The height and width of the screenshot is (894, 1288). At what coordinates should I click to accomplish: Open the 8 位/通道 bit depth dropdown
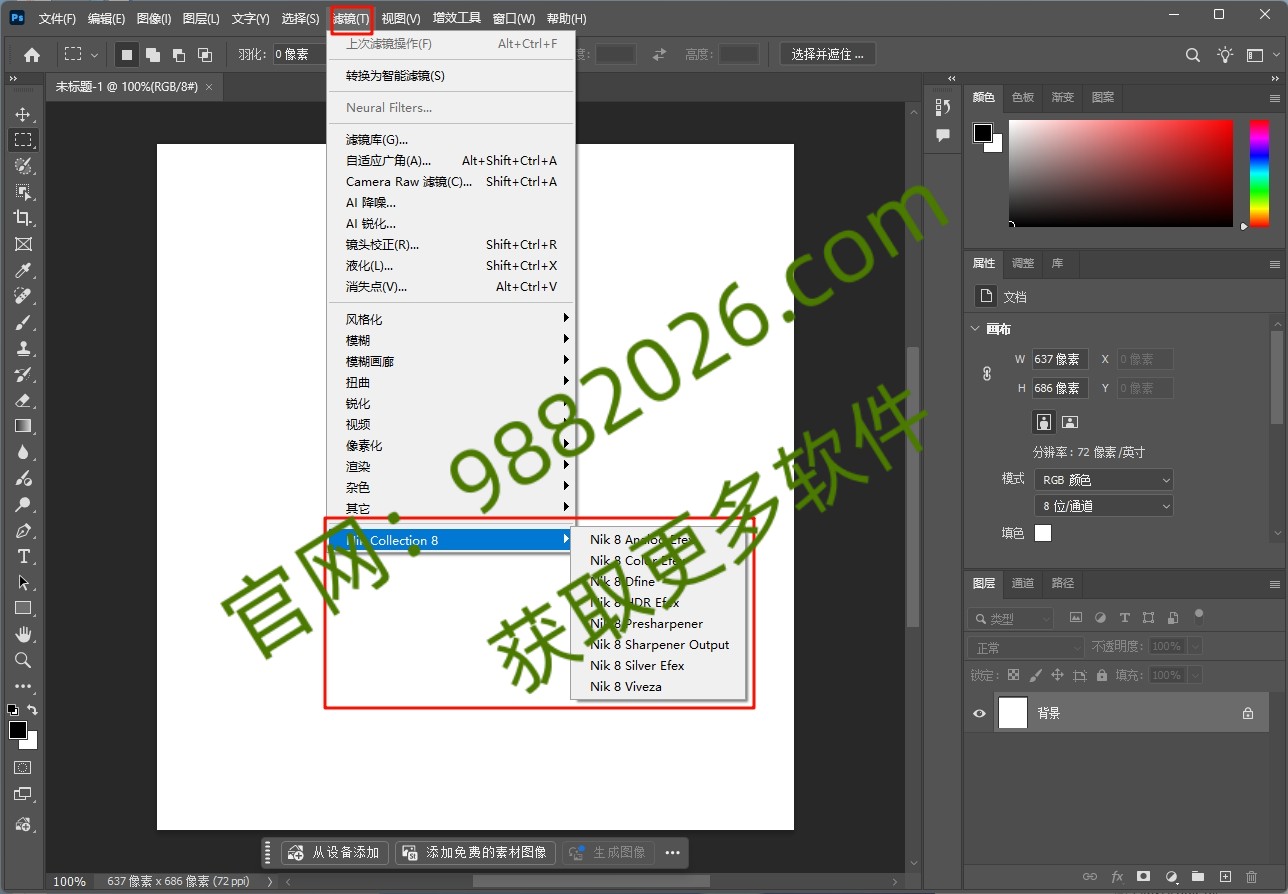1103,505
